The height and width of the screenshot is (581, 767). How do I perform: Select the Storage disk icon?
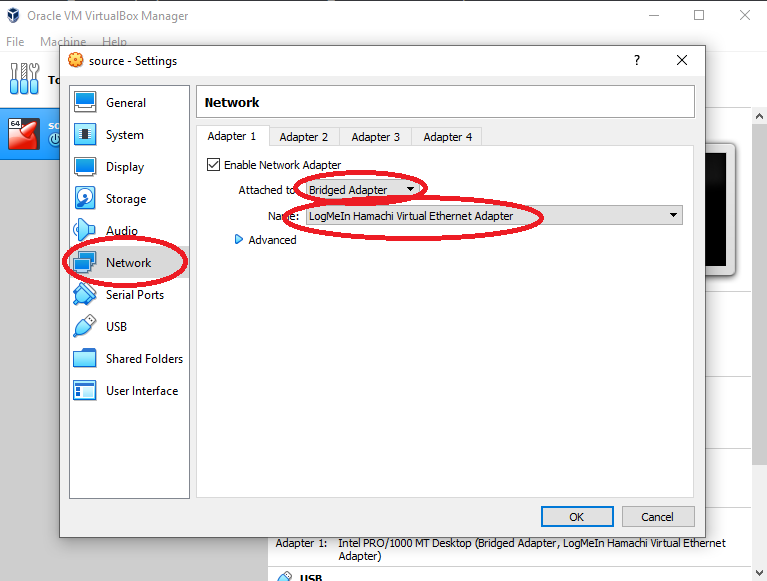click(85, 199)
